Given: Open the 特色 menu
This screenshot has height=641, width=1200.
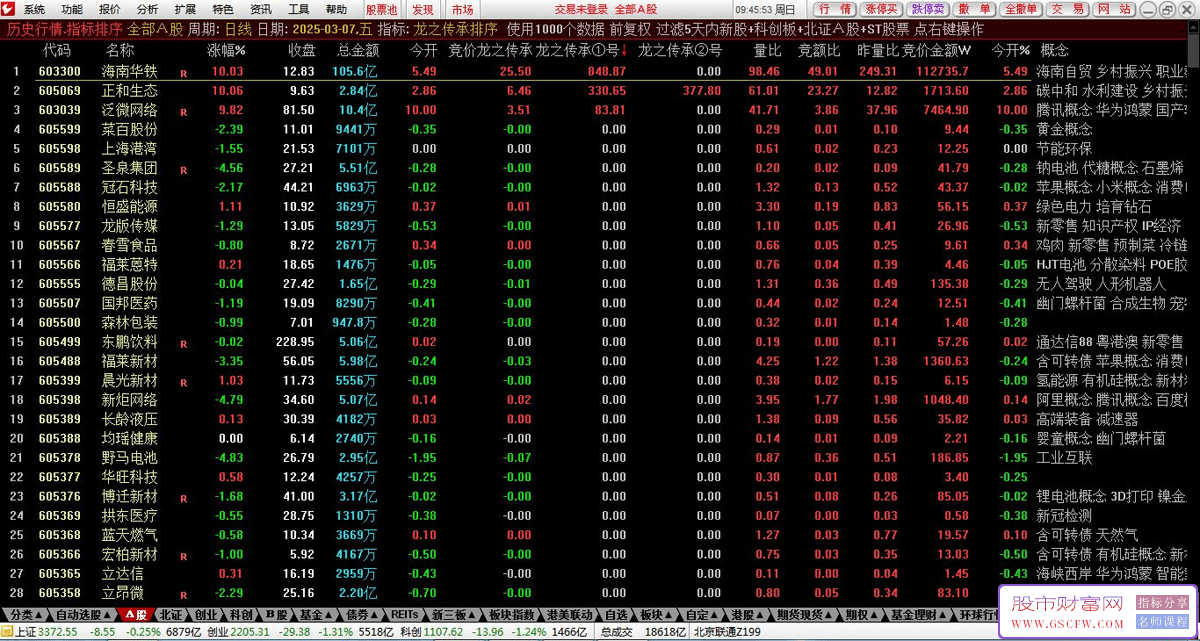Looking at the screenshot, I should pyautogui.click(x=223, y=9).
